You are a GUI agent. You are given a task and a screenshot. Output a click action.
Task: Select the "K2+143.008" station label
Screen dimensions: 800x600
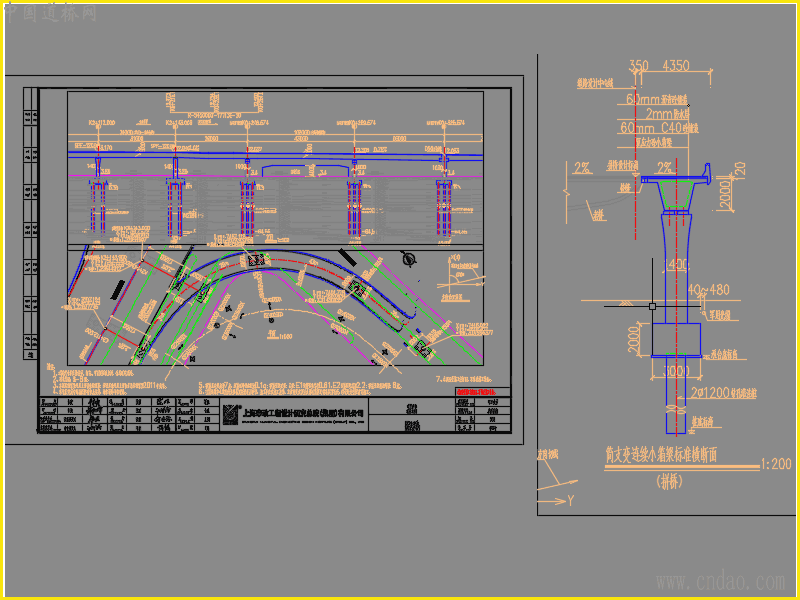(179, 123)
